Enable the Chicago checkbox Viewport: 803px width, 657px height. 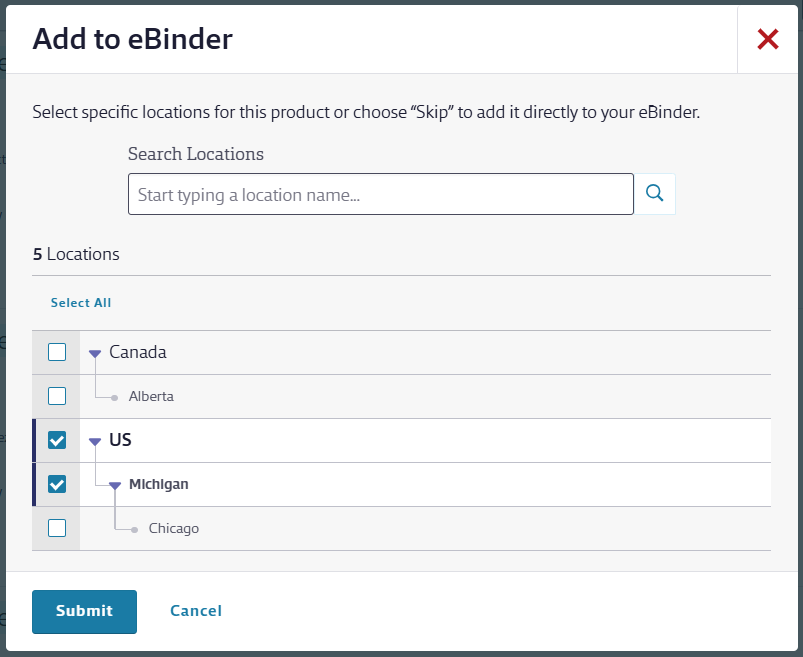tap(57, 528)
